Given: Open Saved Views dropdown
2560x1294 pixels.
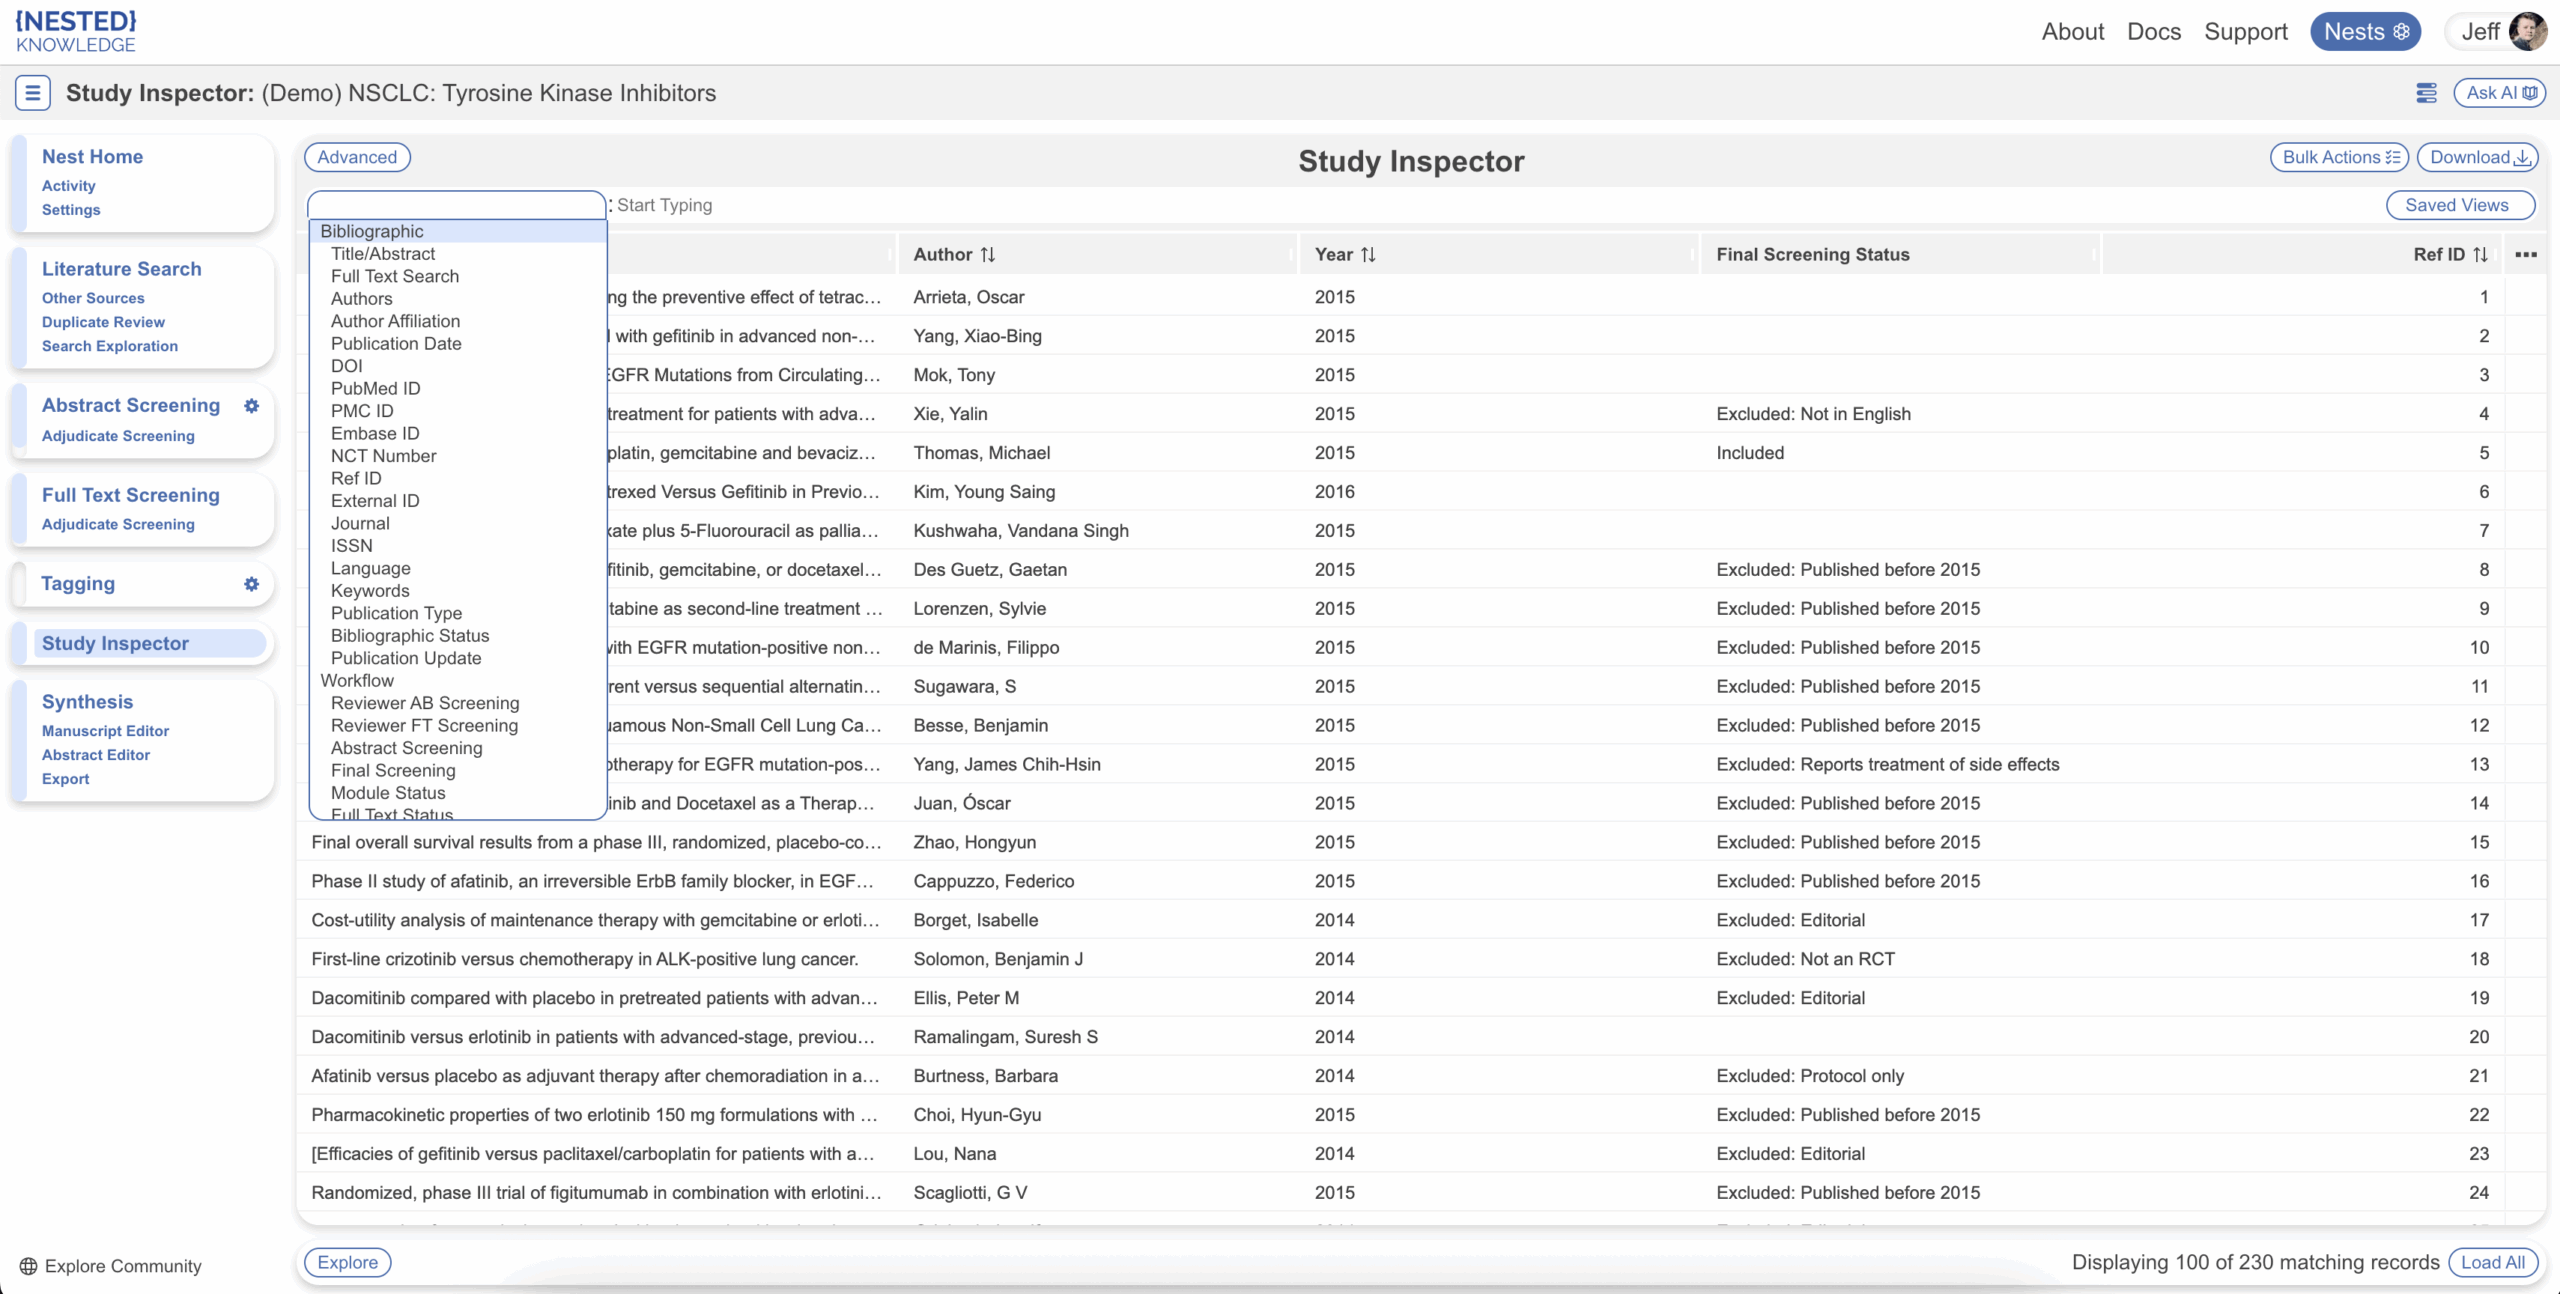Looking at the screenshot, I should click(2459, 205).
